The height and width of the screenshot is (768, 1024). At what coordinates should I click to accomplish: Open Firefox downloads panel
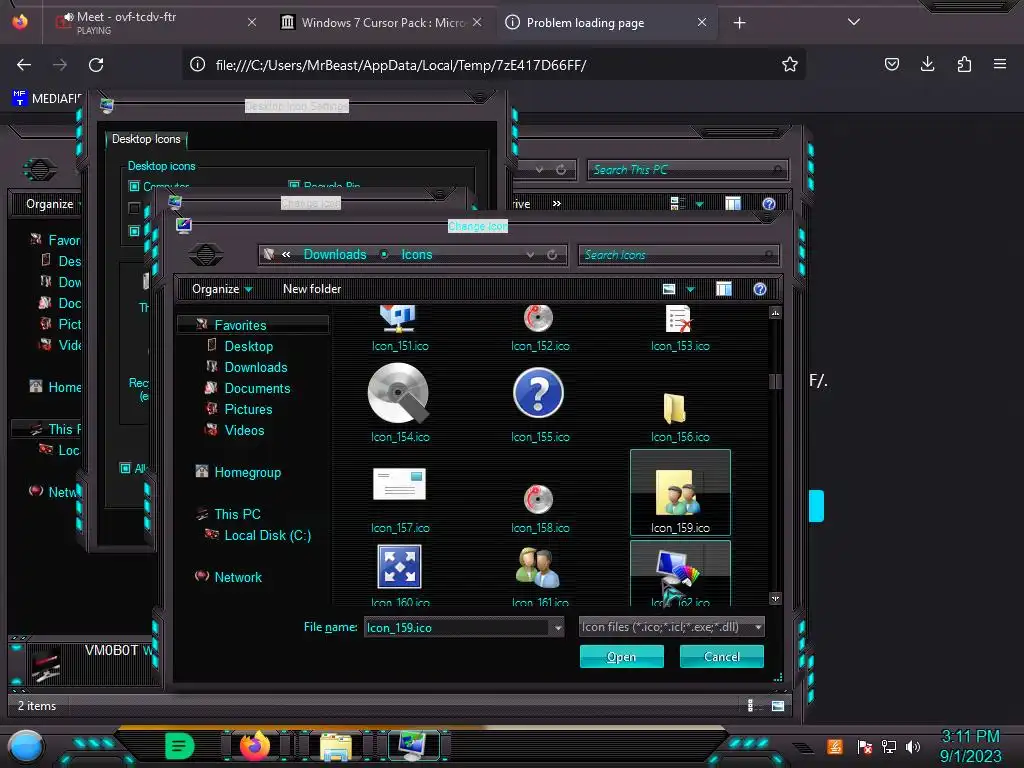[927, 64]
